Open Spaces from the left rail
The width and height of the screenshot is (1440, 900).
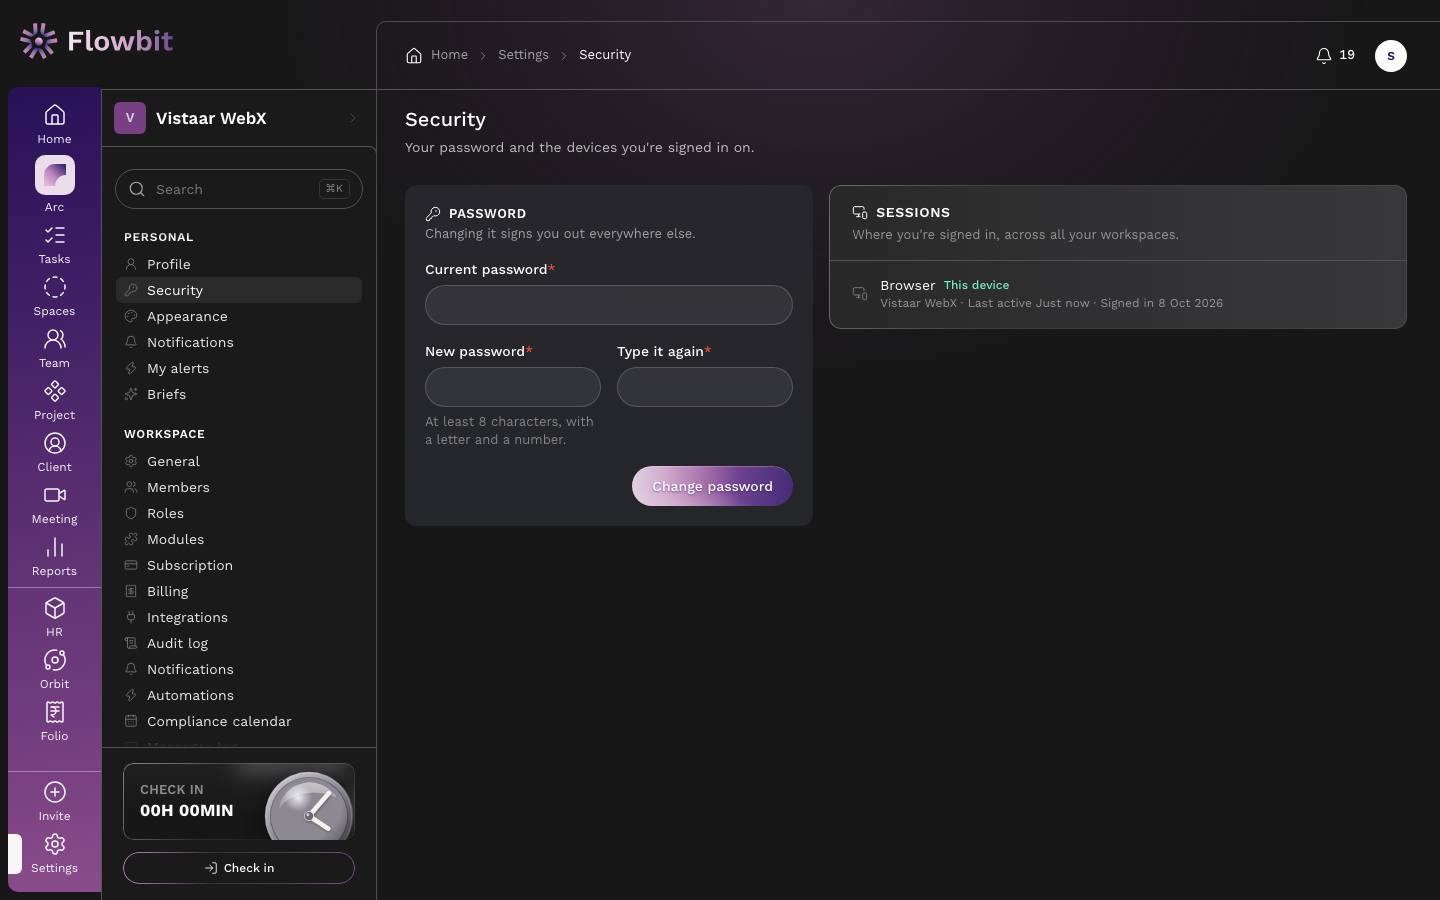pyautogui.click(x=54, y=296)
